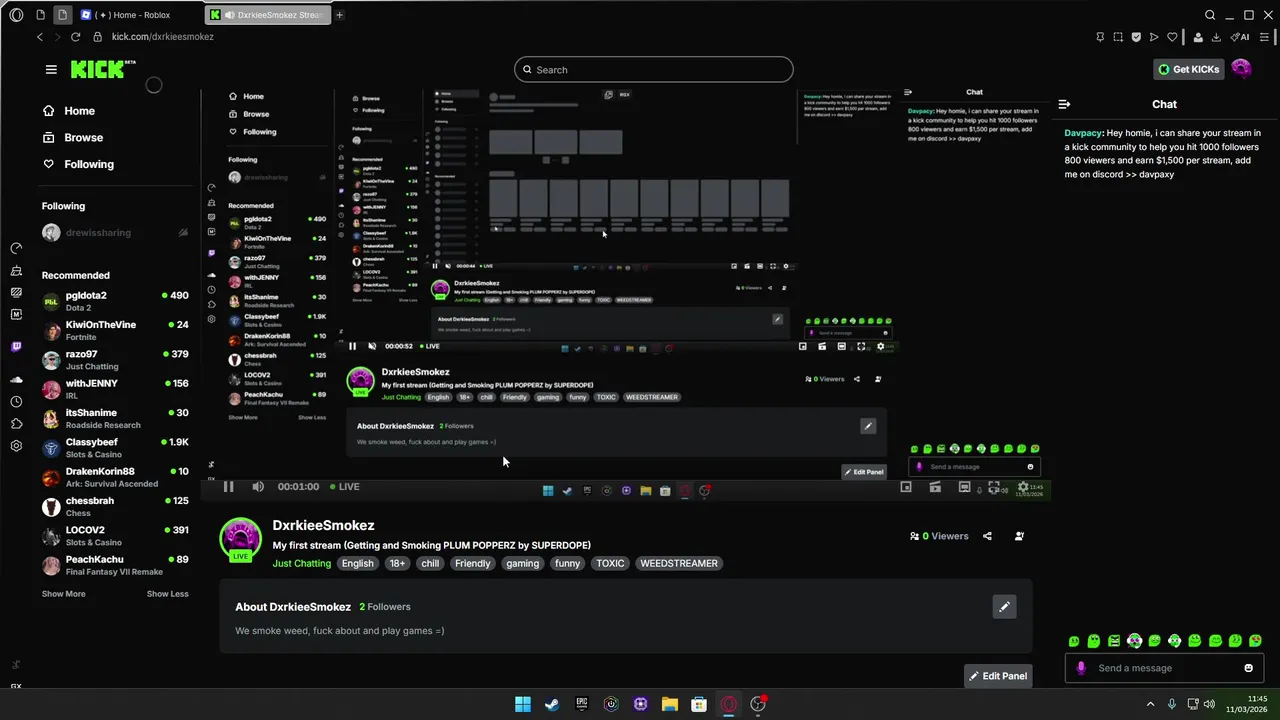Open emoji picker in chat box
Screen dimensions: 1280x720
tap(1249, 668)
